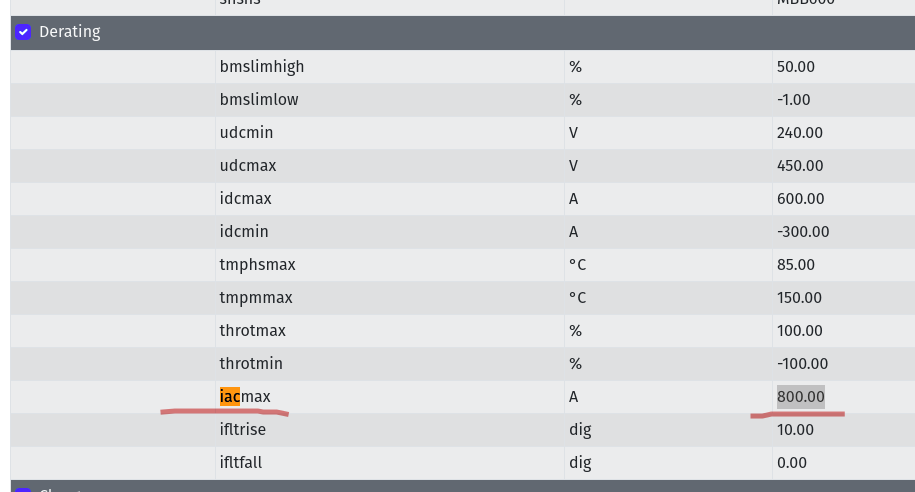
Task: Edit the ifltfall value 0.00
Action: pos(792,463)
